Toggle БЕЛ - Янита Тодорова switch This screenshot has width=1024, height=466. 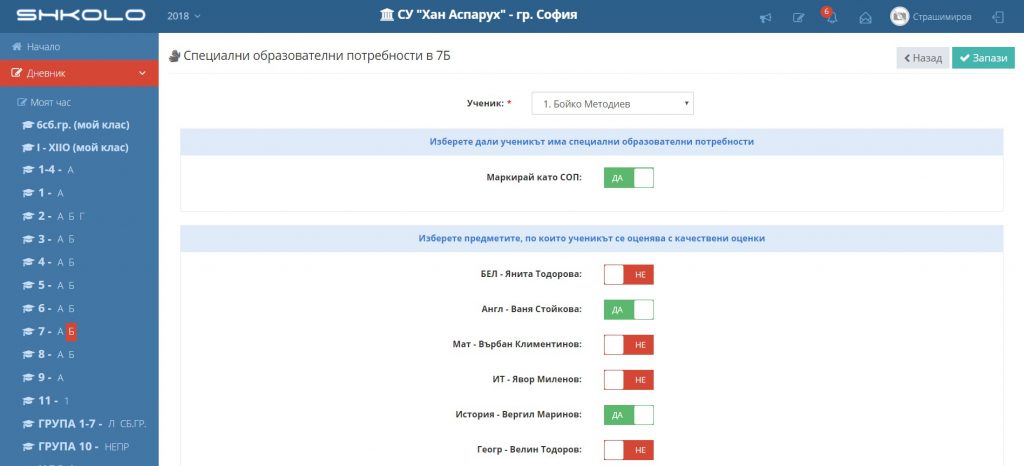point(628,275)
